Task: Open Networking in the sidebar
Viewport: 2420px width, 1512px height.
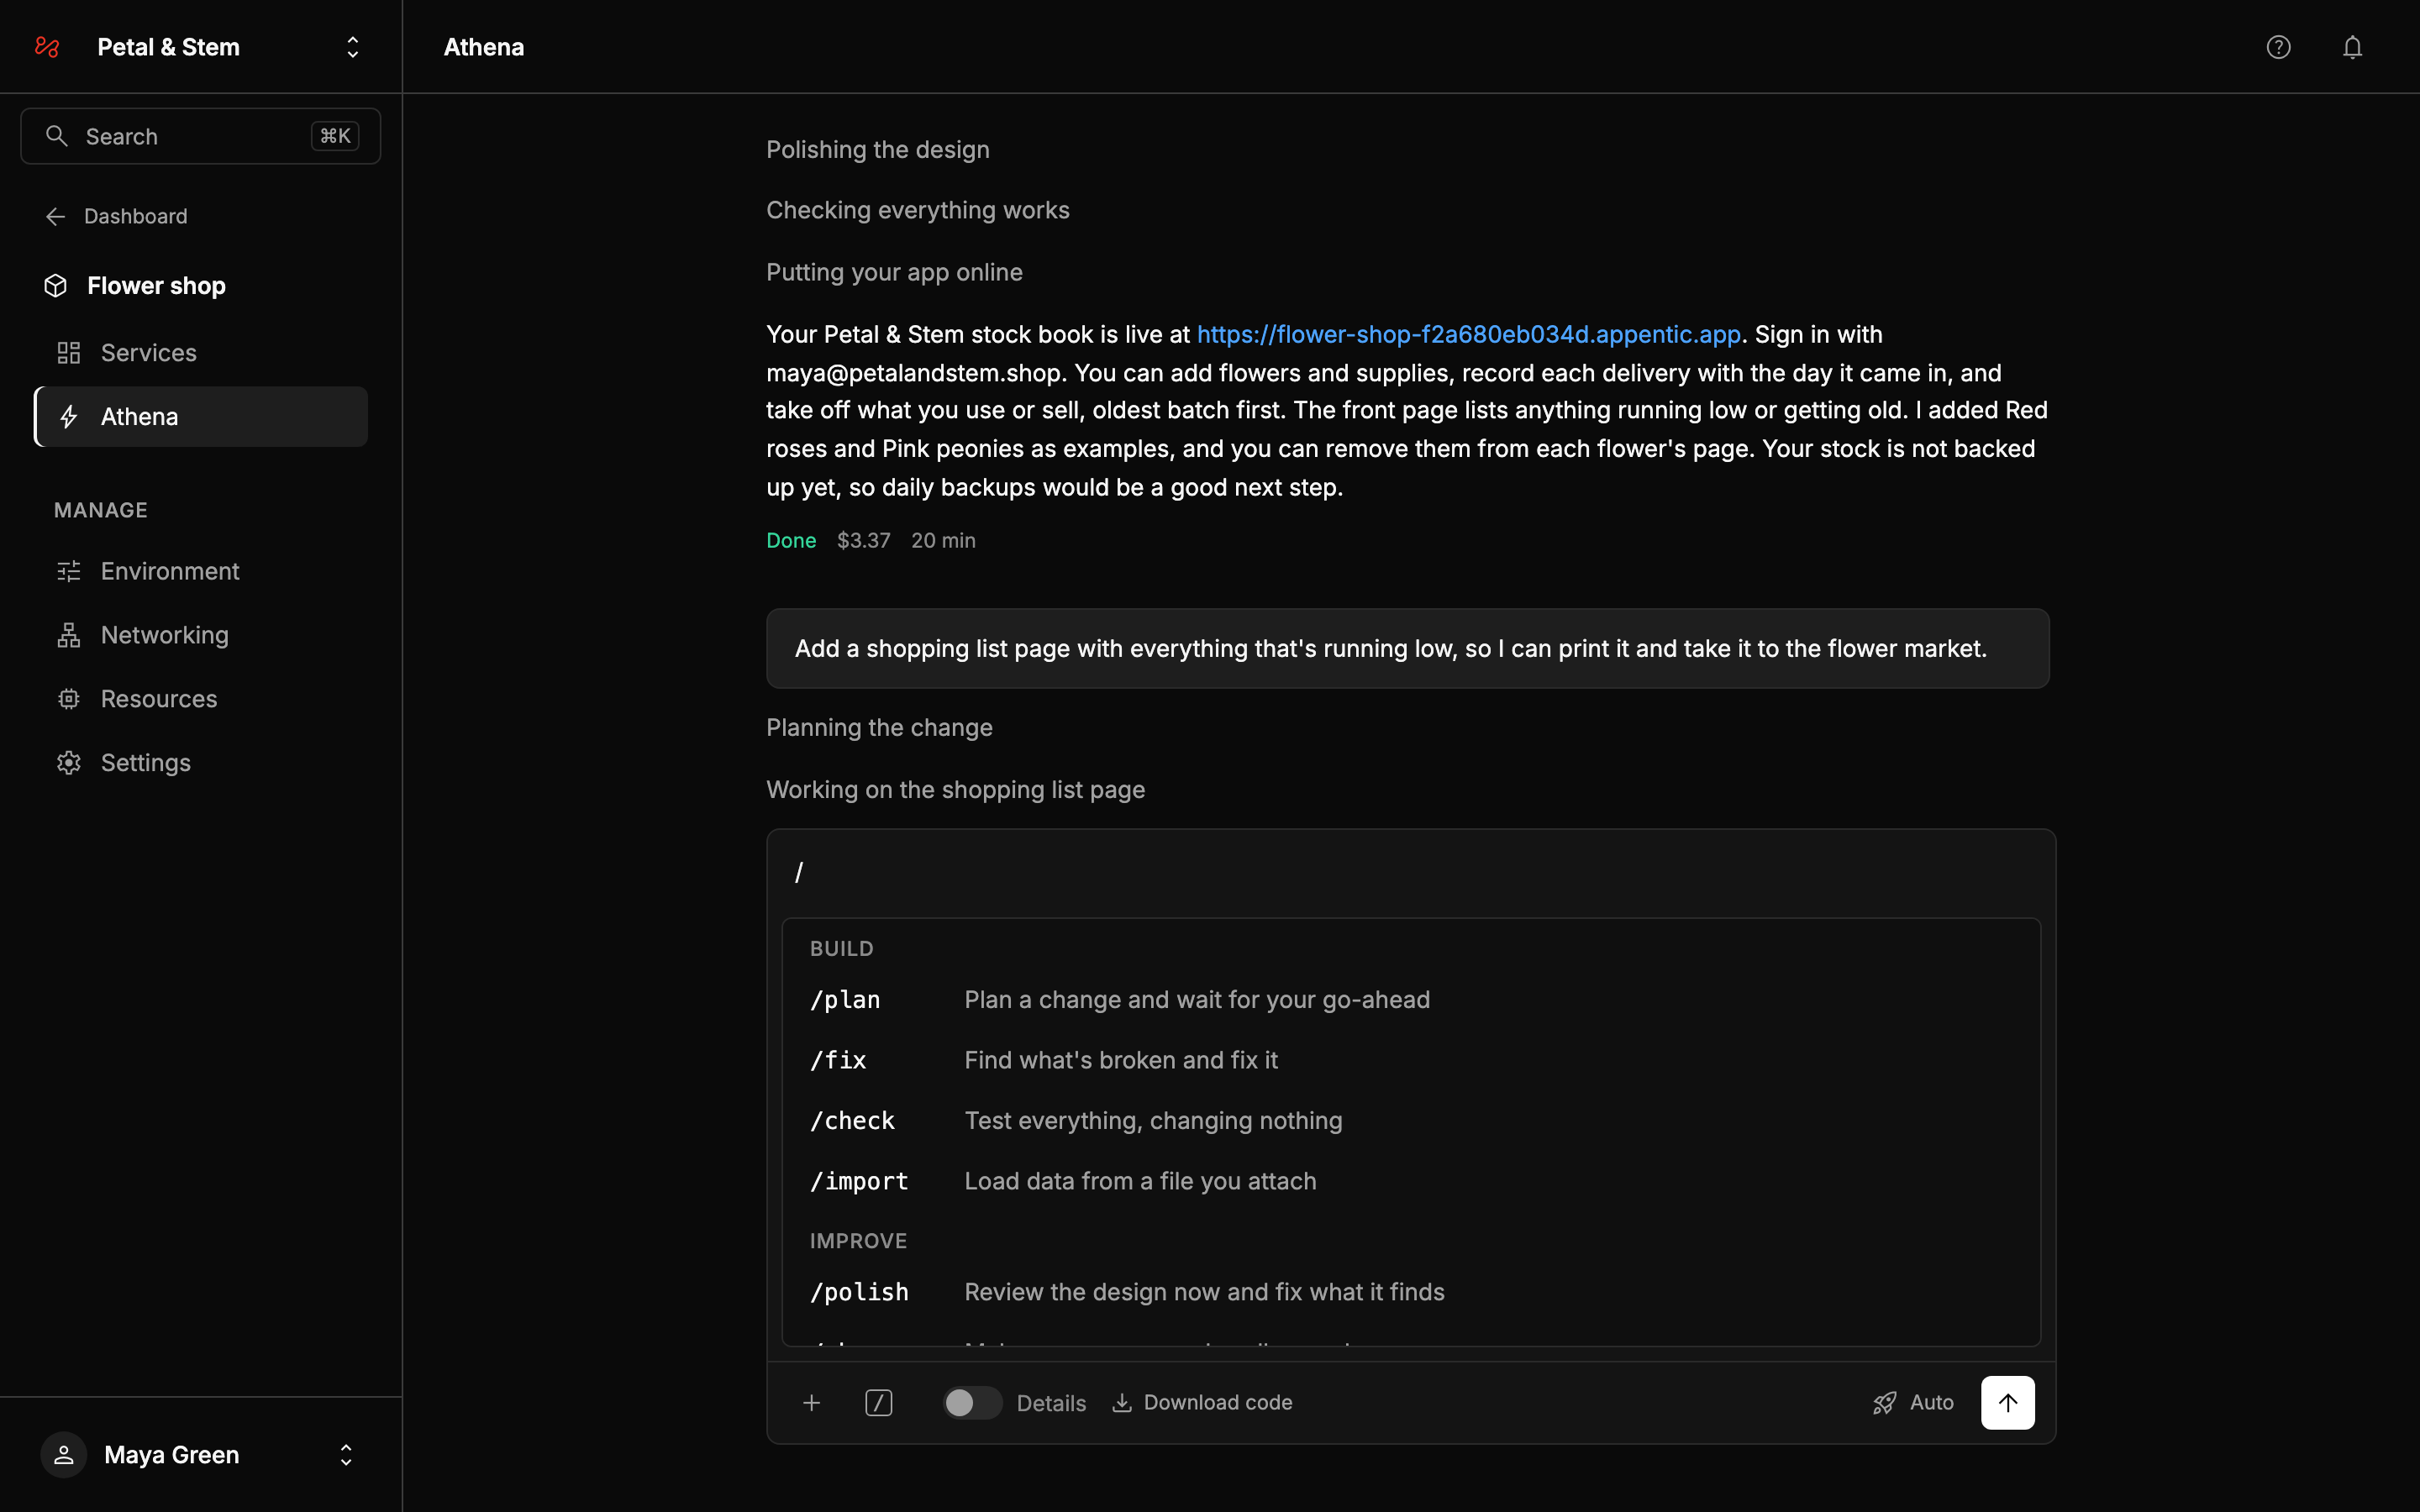Action: click(x=201, y=635)
